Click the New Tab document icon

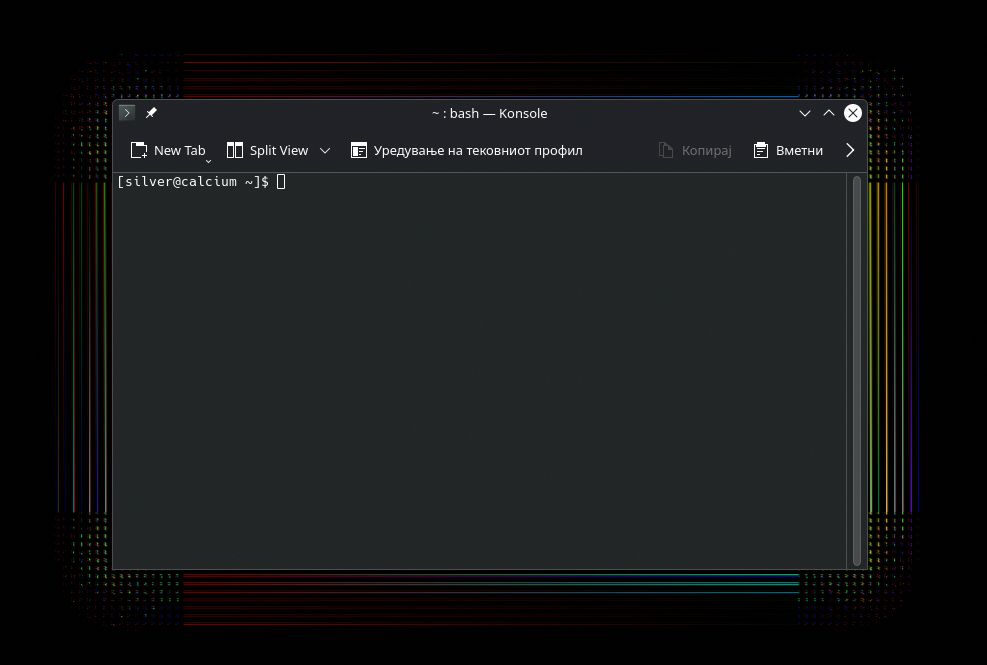tap(139, 149)
